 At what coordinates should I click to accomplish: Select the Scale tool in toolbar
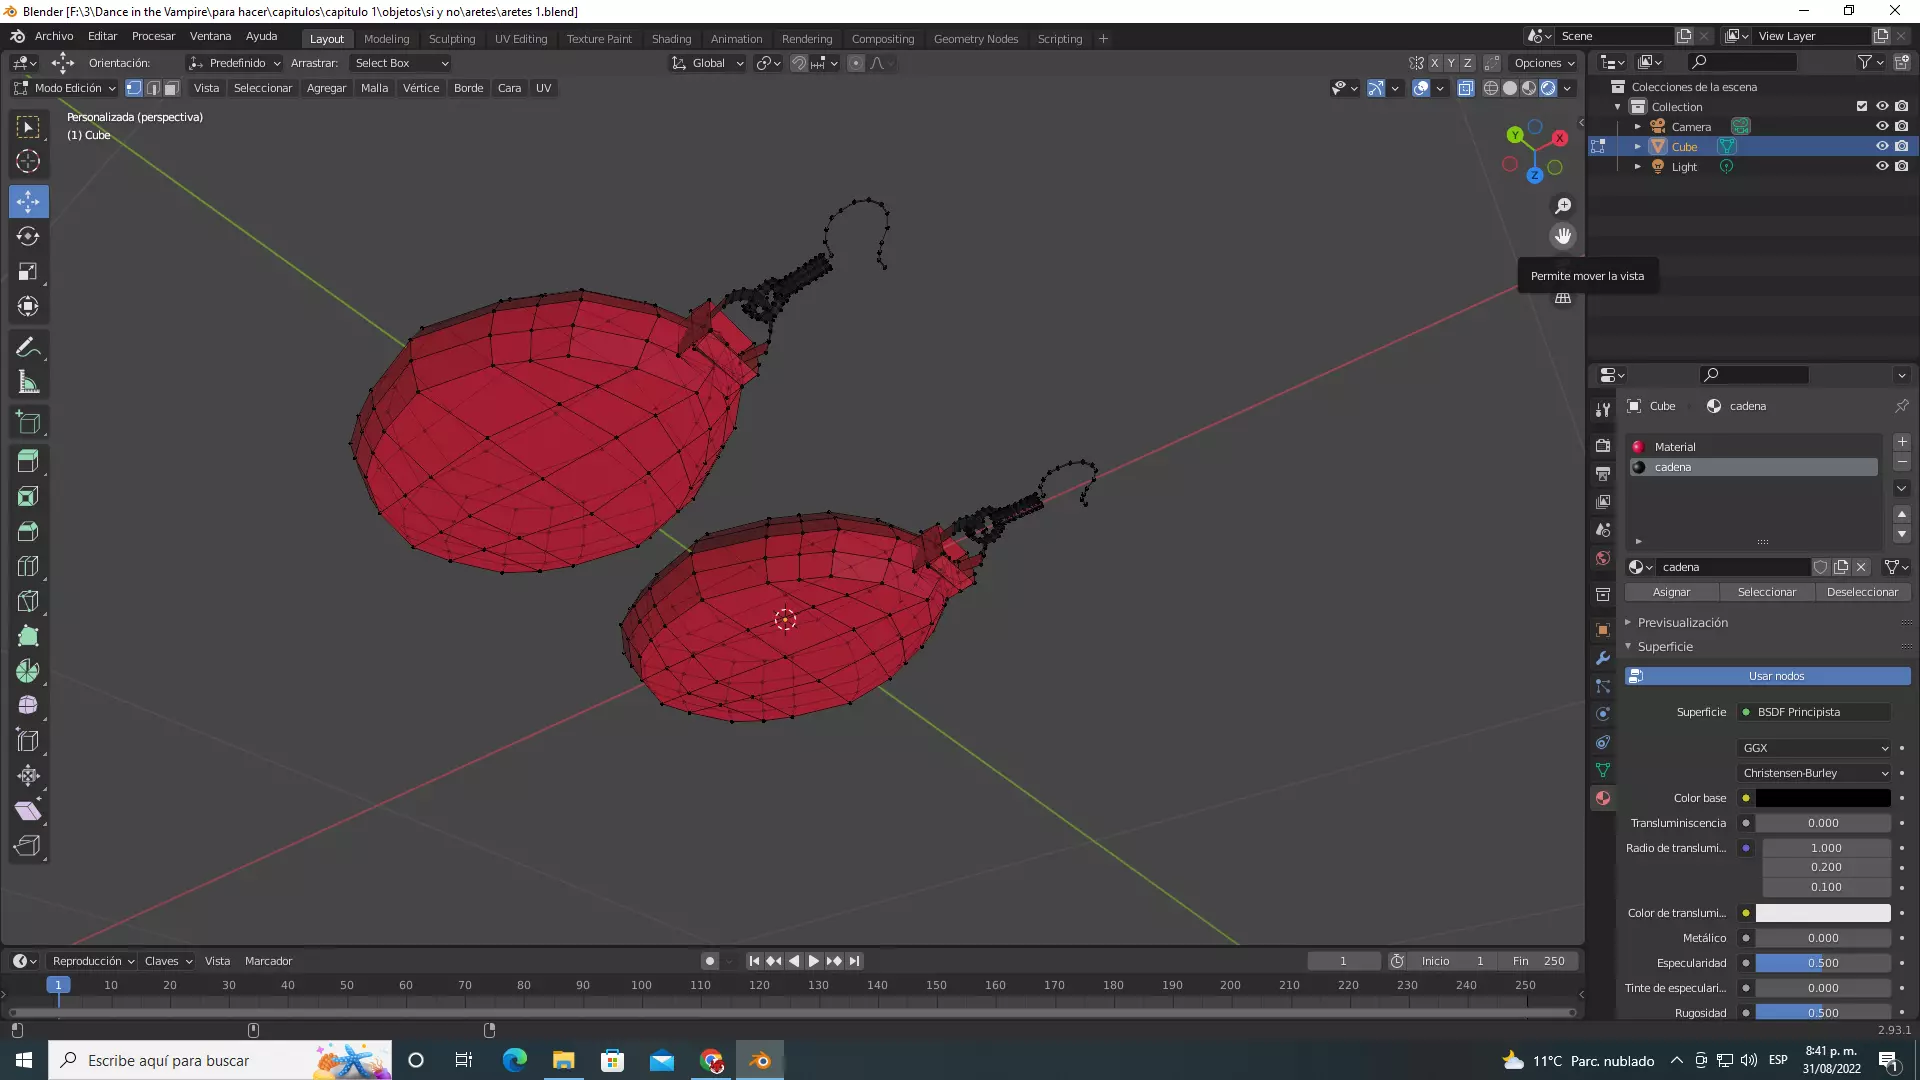pyautogui.click(x=28, y=272)
